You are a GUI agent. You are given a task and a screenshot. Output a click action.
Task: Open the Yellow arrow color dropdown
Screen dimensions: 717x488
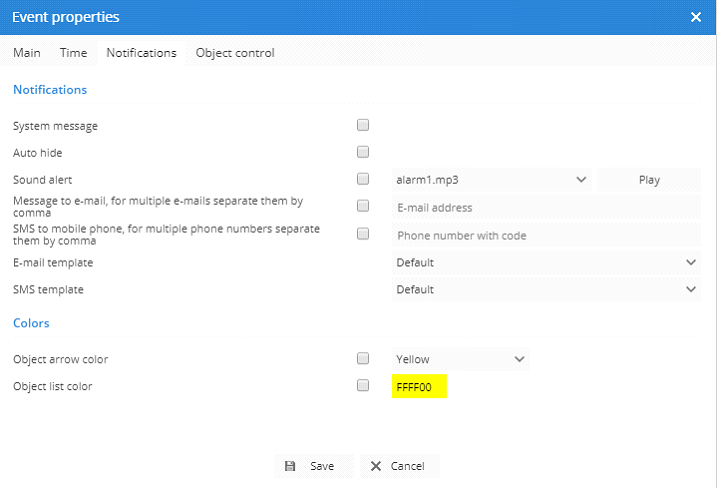click(x=460, y=359)
